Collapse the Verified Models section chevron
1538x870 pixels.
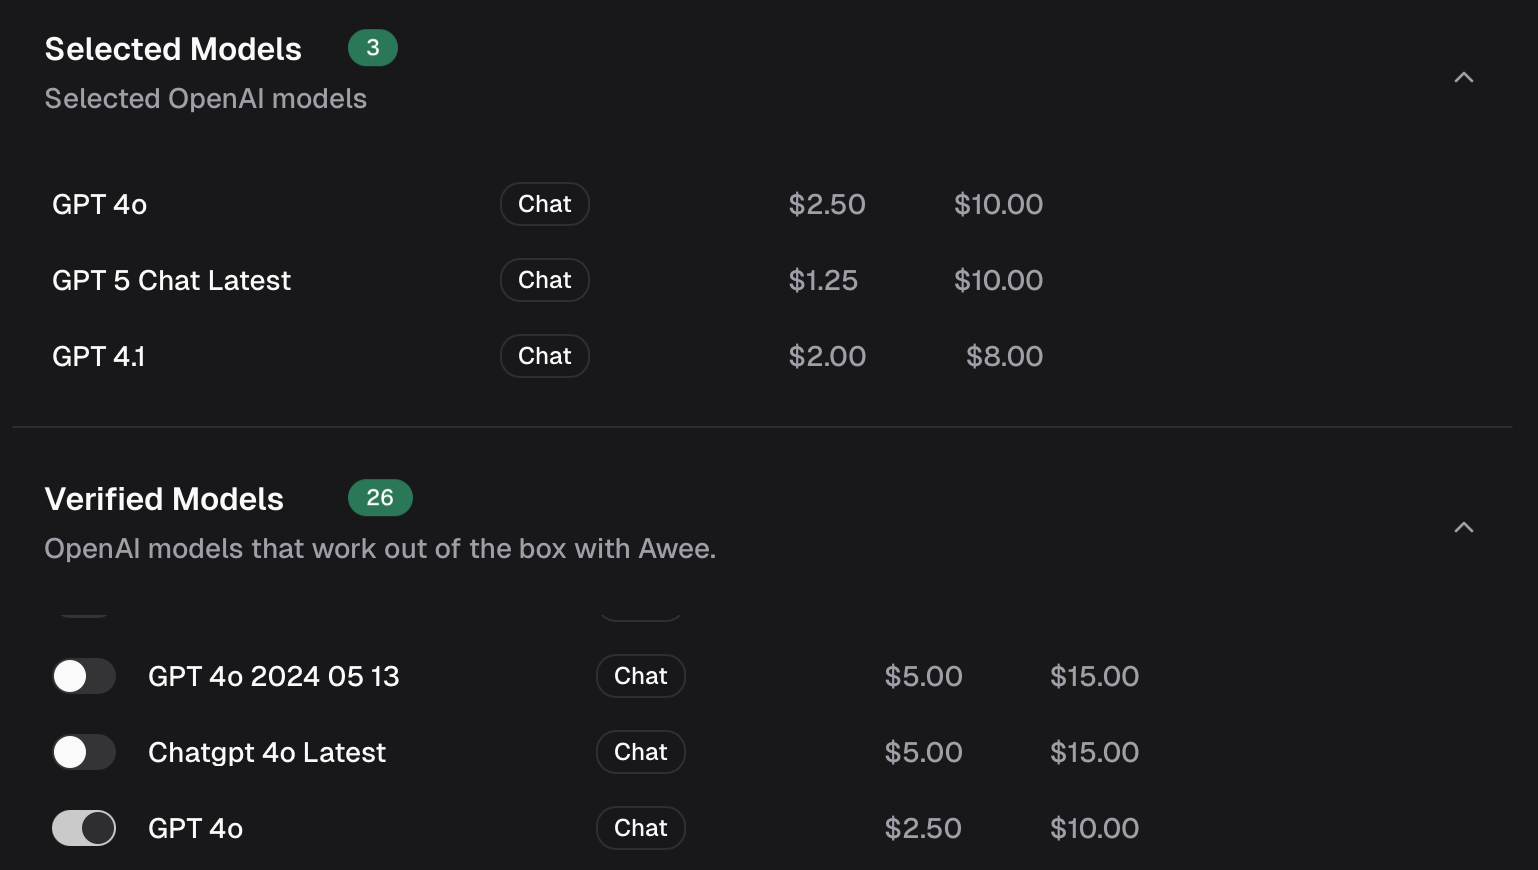(1463, 528)
